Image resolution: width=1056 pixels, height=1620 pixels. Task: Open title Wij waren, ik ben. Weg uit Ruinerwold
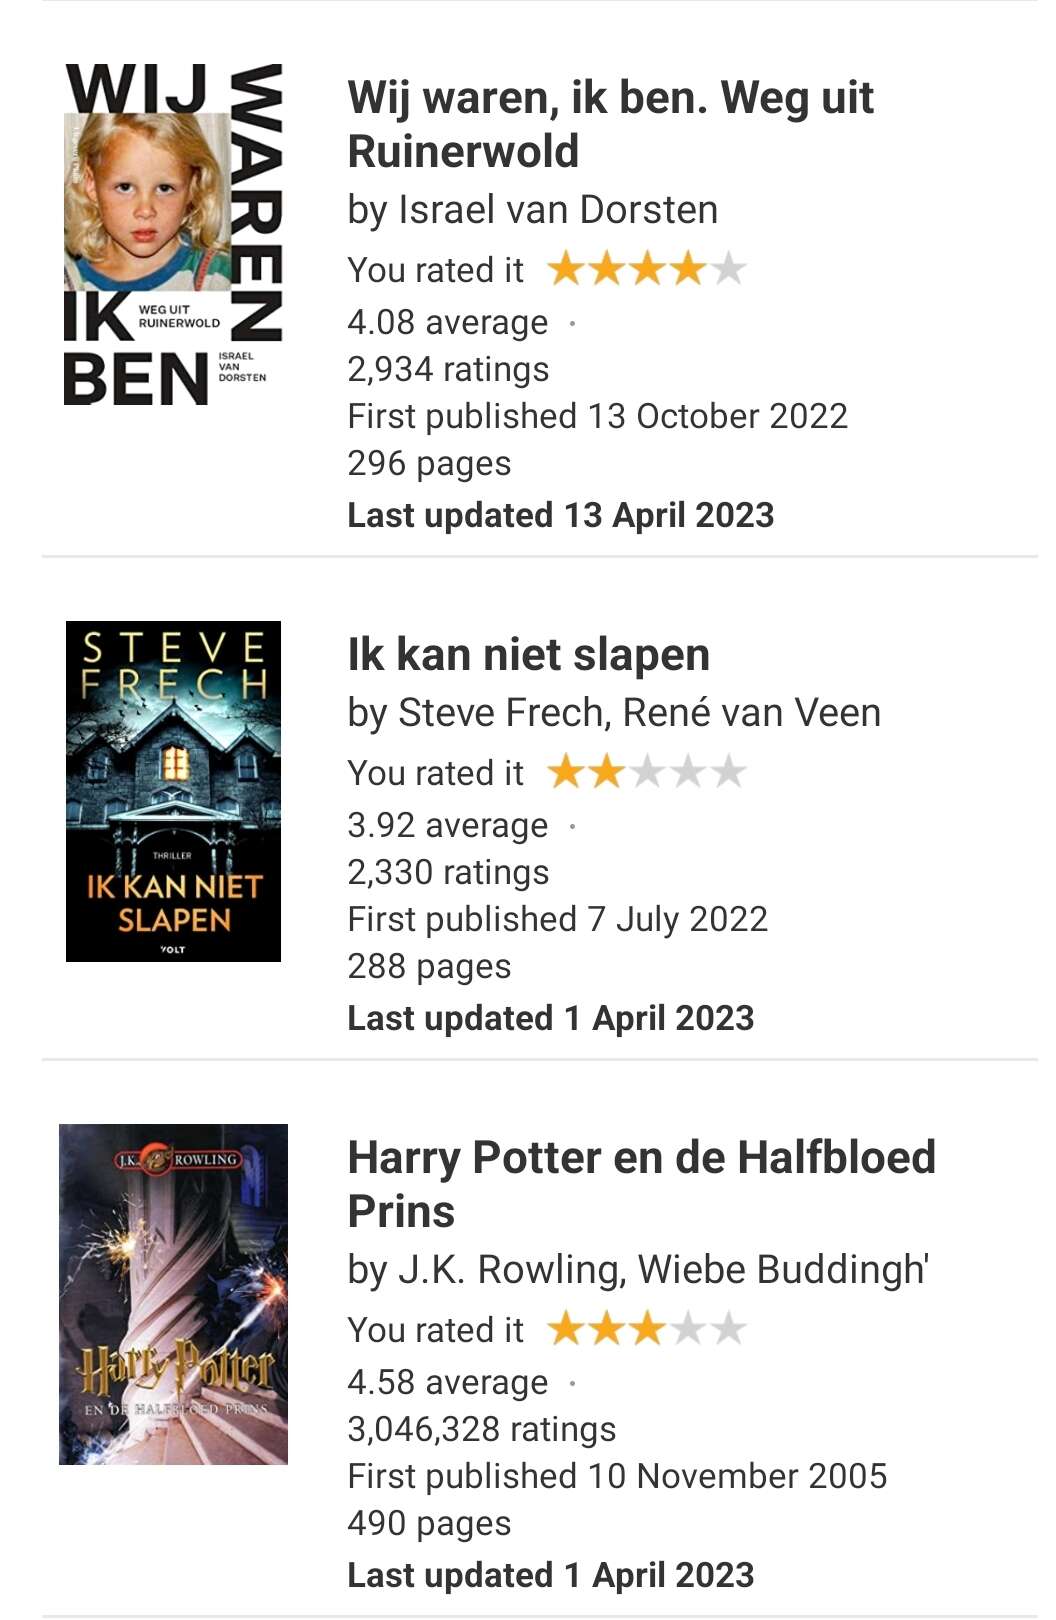(610, 125)
